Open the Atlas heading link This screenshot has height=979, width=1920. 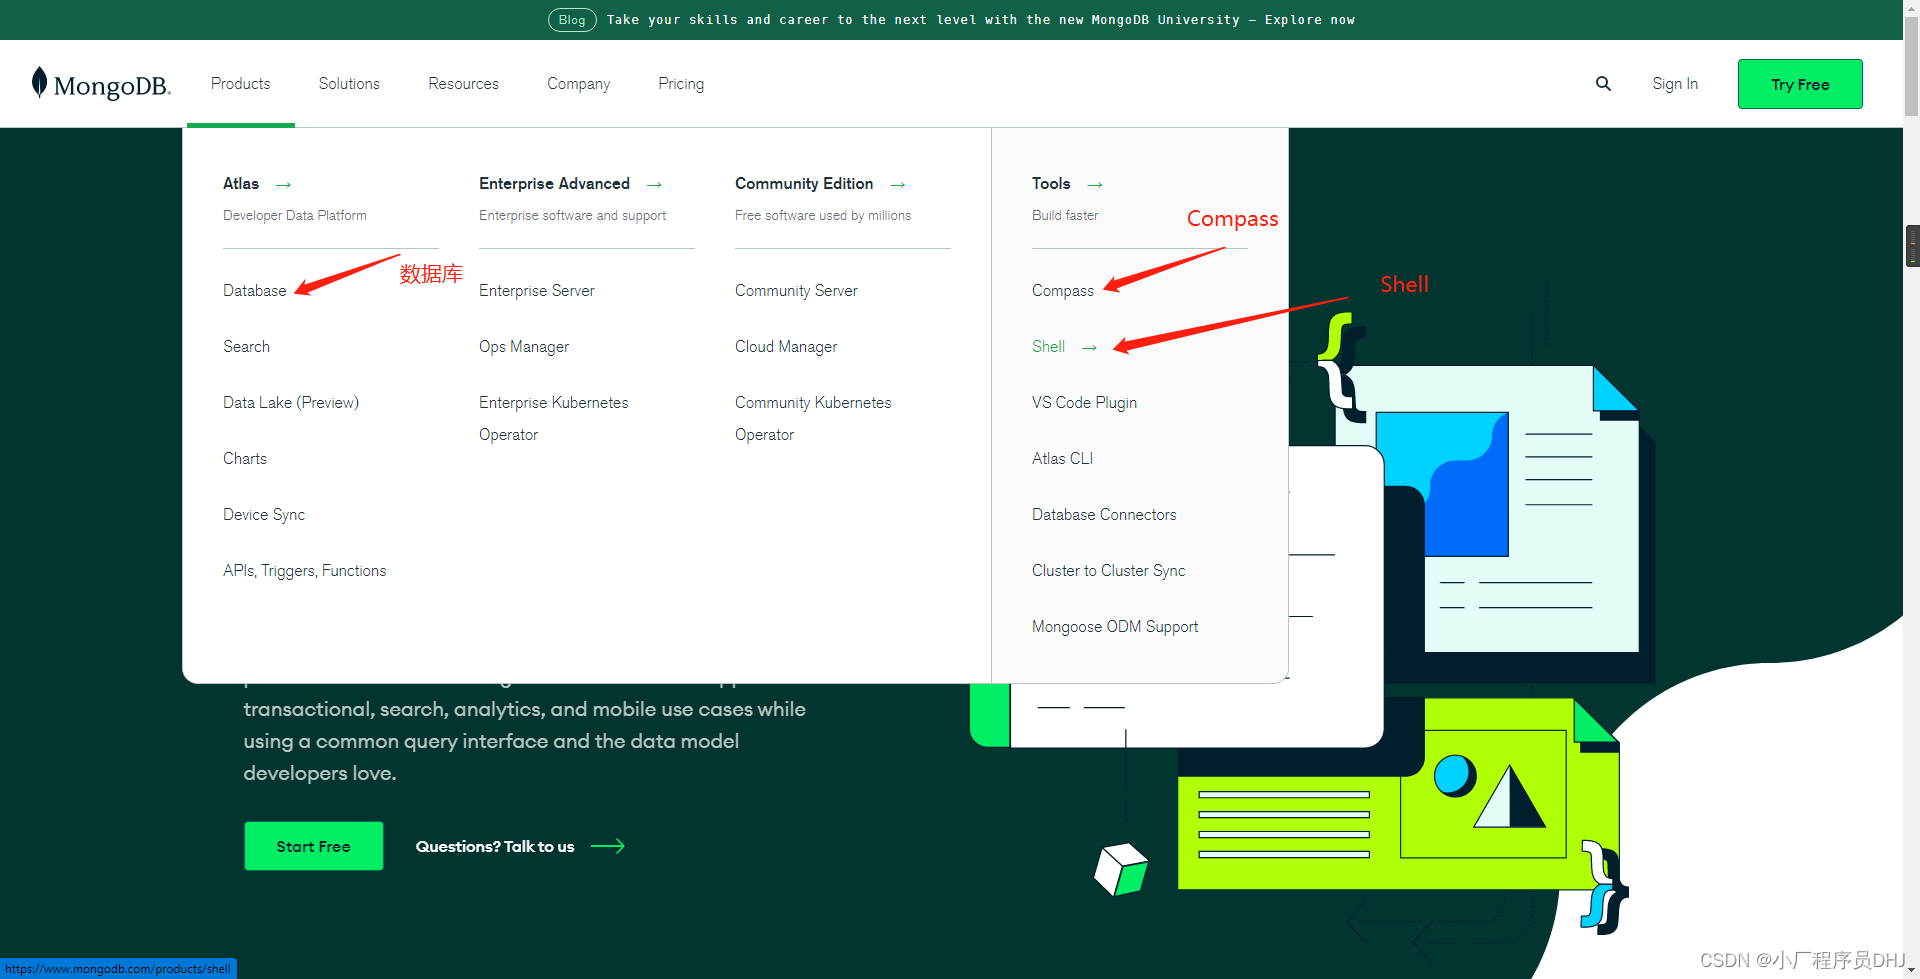pos(241,184)
